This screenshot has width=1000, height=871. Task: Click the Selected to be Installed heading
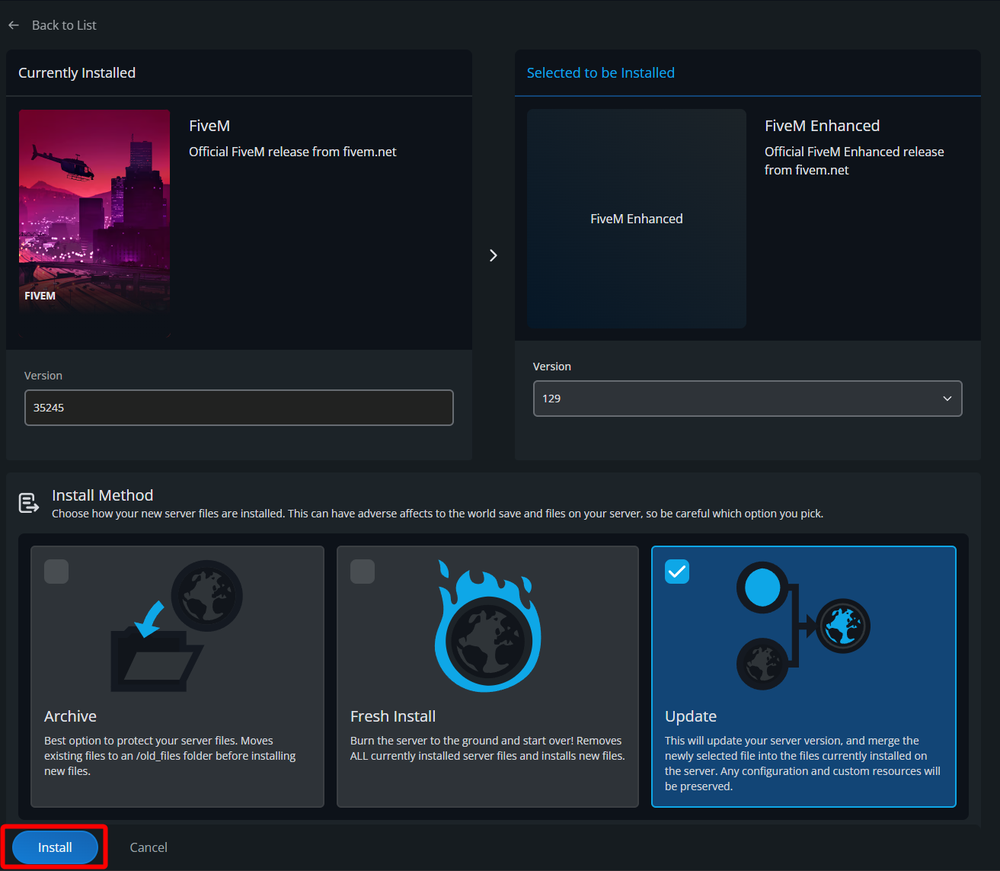pyautogui.click(x=601, y=73)
